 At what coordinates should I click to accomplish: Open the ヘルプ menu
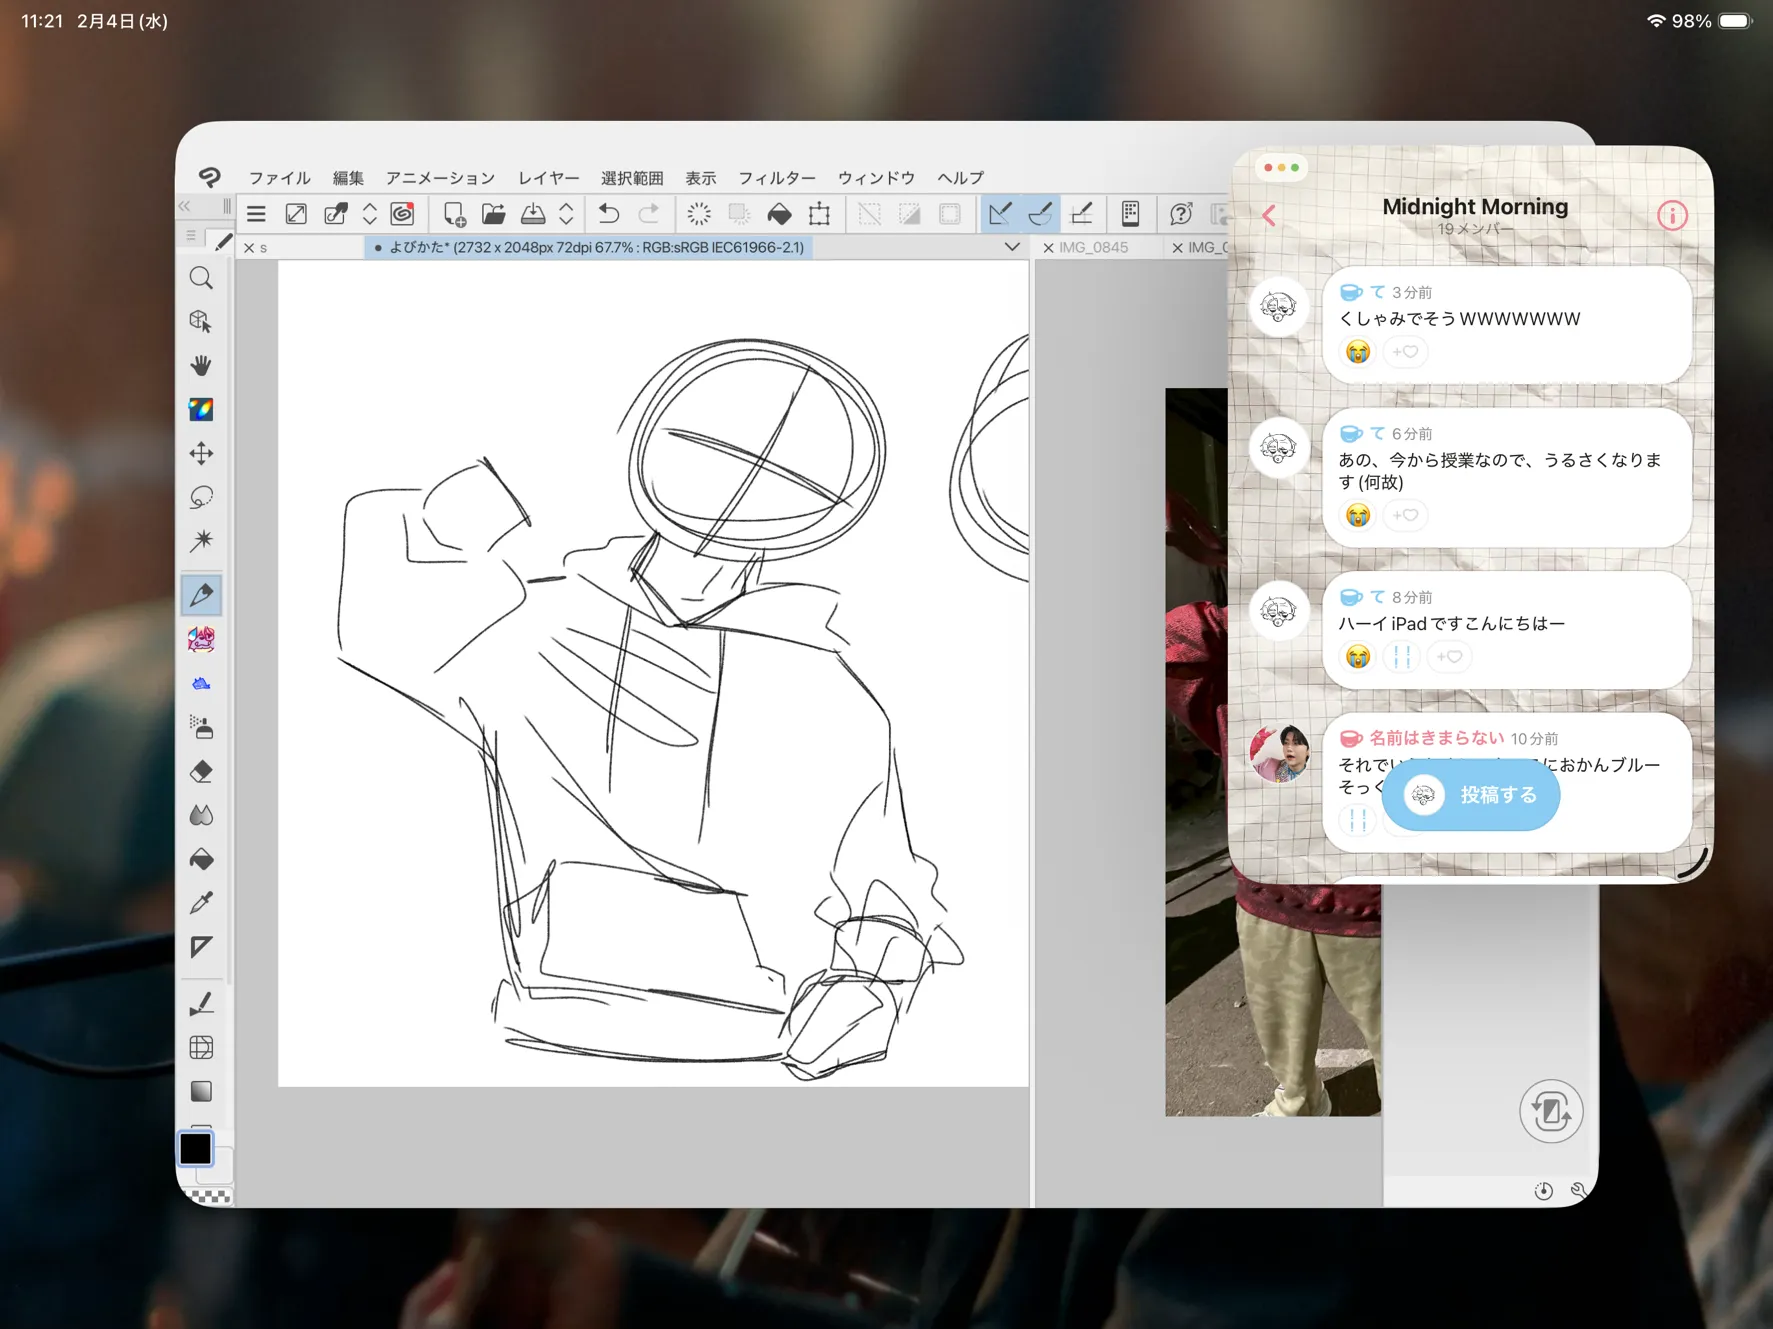click(x=960, y=178)
